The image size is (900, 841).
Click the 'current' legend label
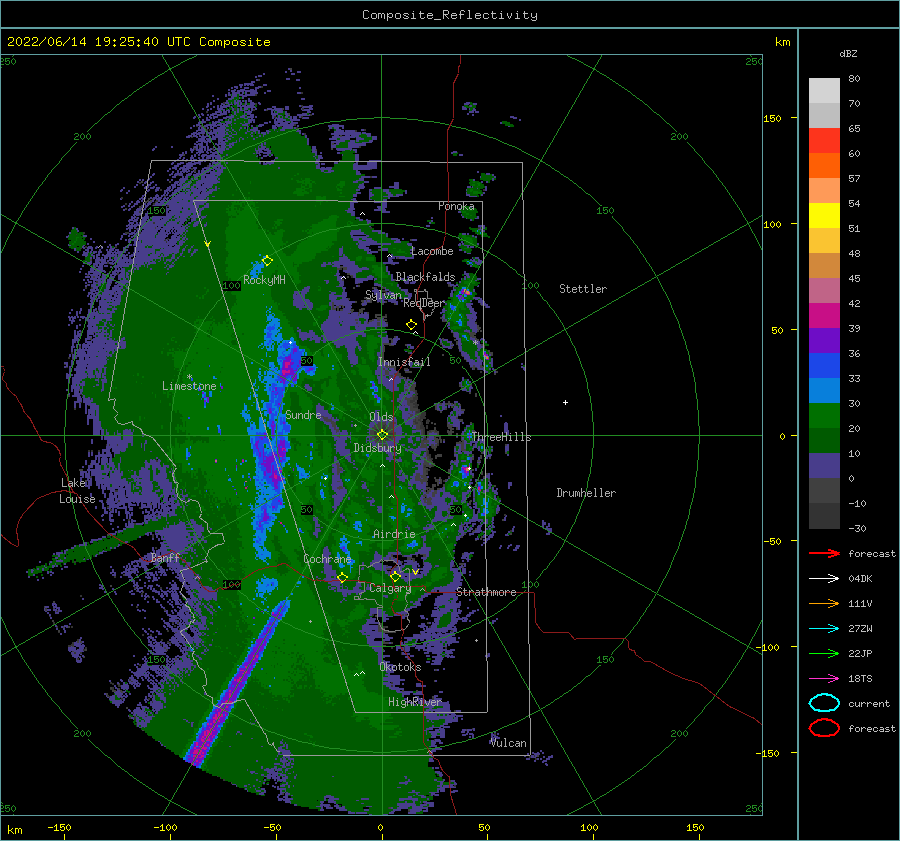(869, 704)
